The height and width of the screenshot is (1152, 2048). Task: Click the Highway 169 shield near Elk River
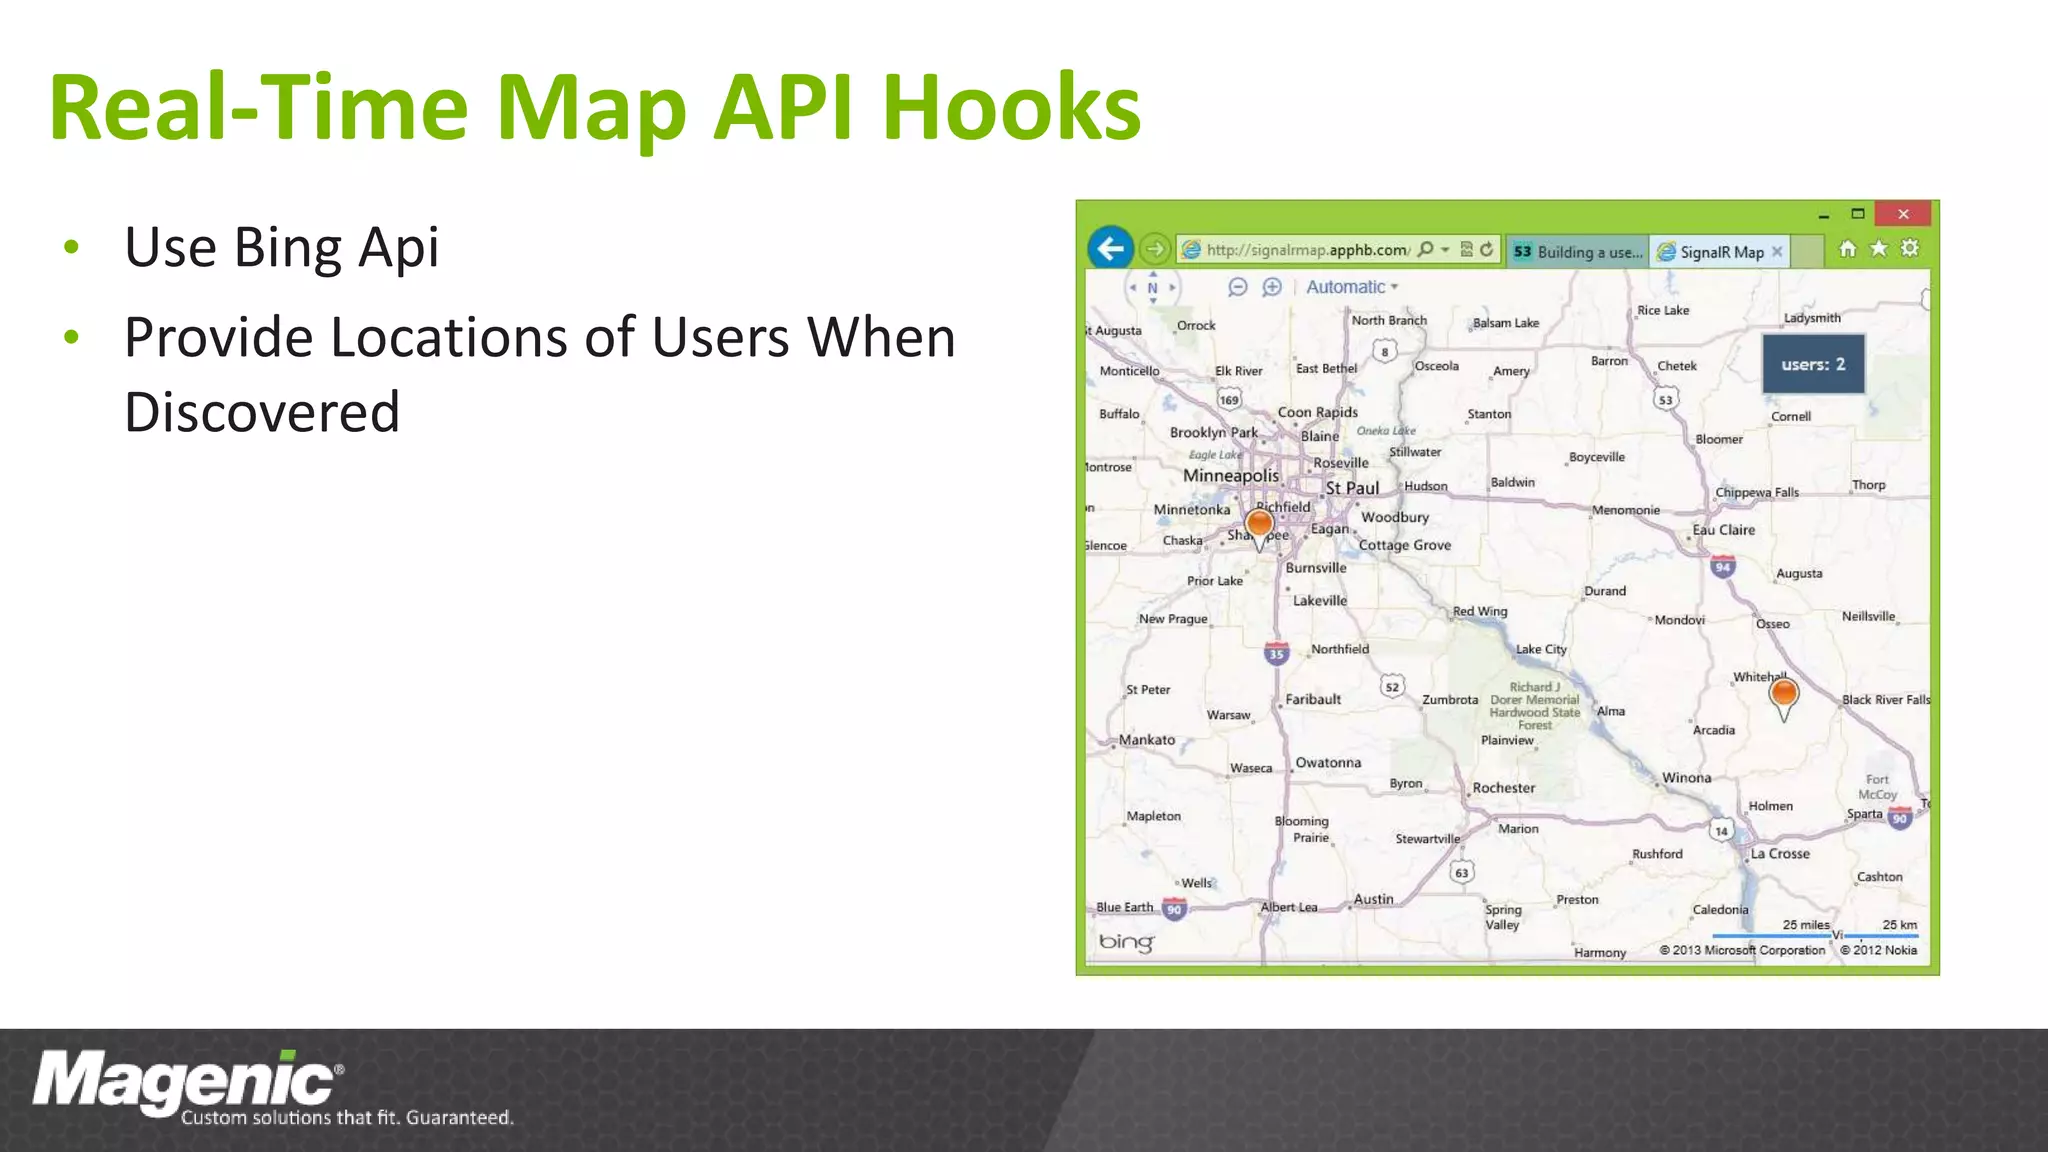[x=1229, y=400]
